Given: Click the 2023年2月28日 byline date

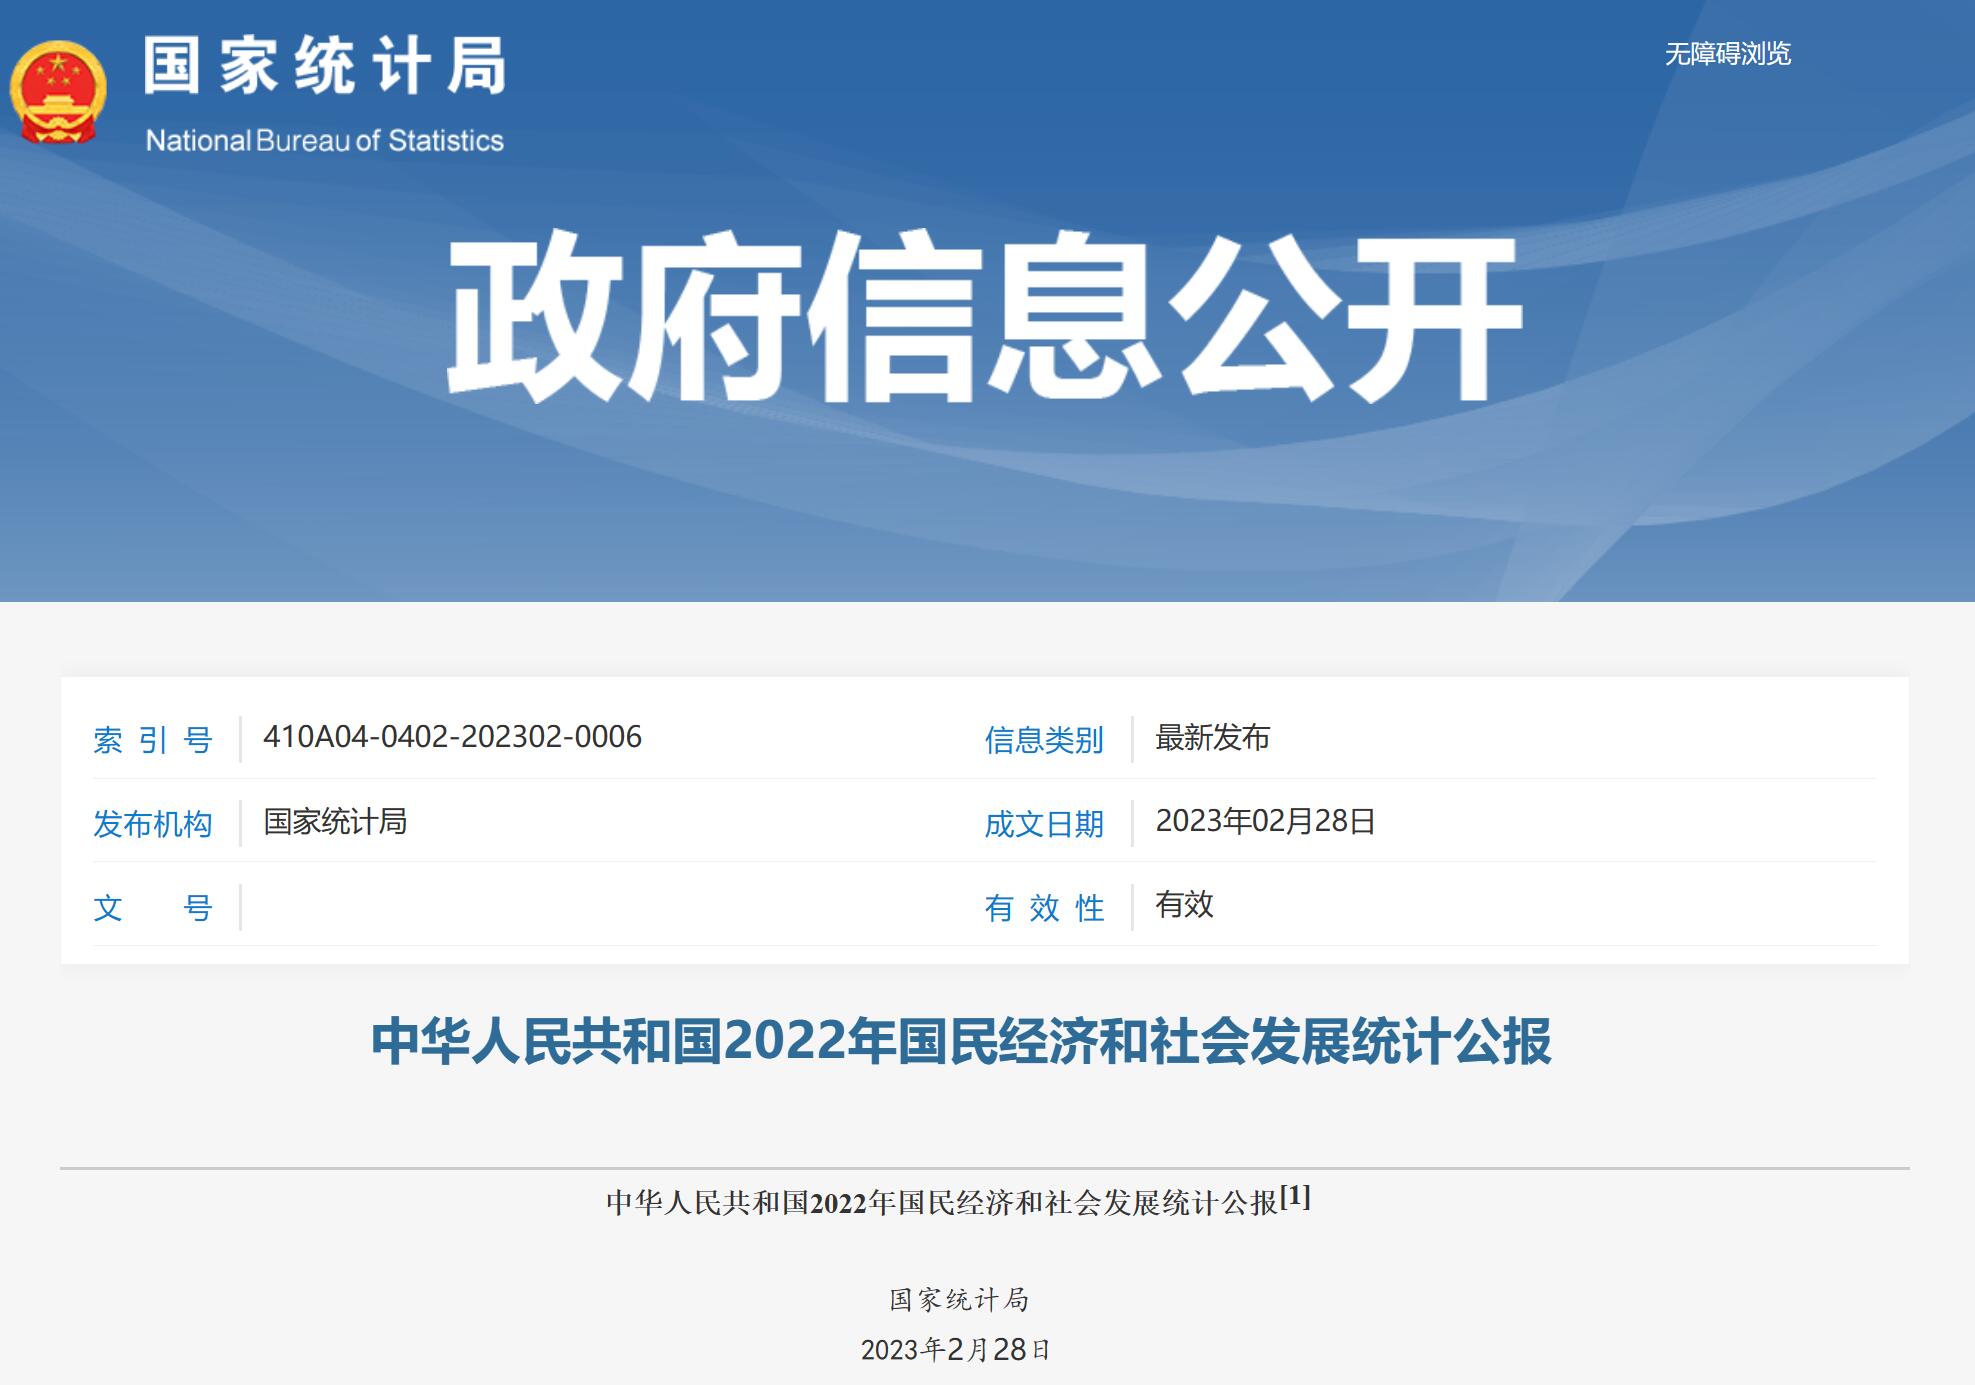Looking at the screenshot, I should (955, 1350).
